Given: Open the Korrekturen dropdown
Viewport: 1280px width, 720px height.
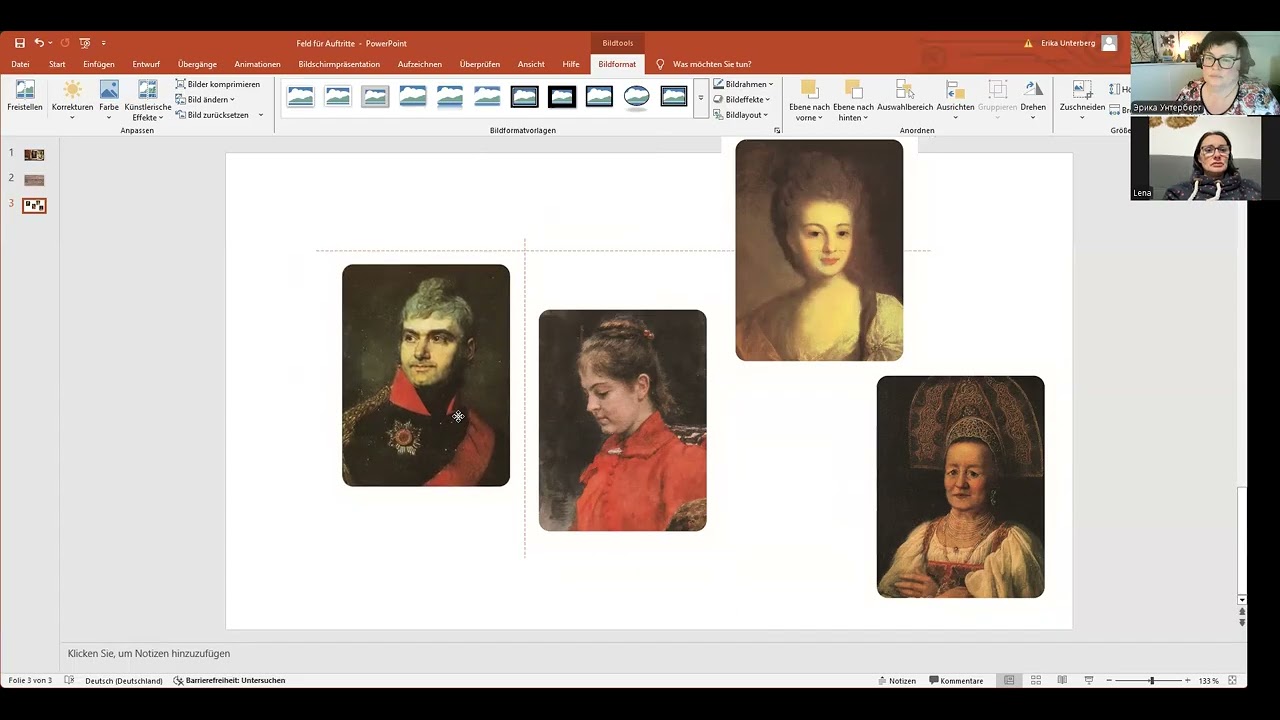Looking at the screenshot, I should [x=72, y=100].
